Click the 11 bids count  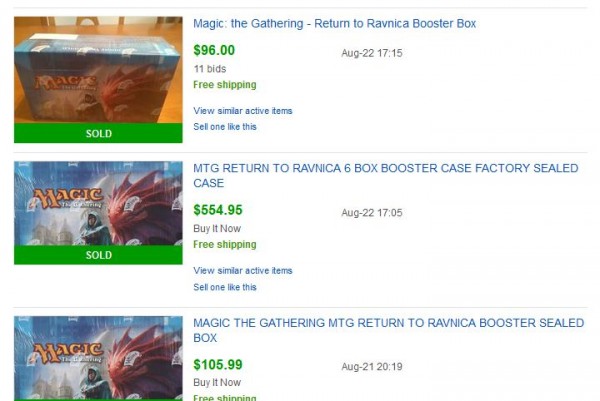208,68
